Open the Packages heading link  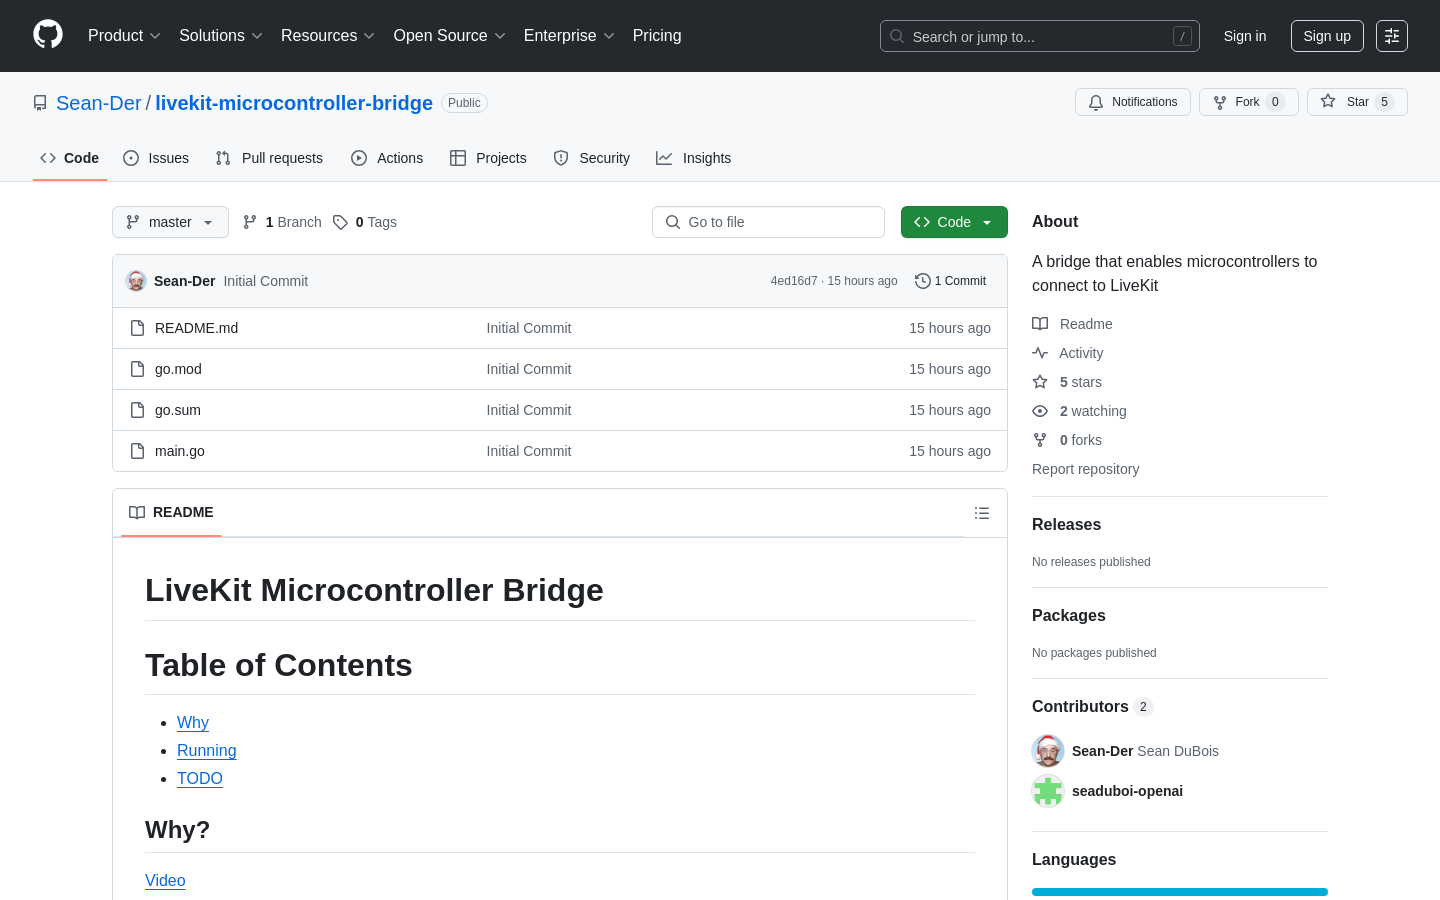pyautogui.click(x=1068, y=615)
